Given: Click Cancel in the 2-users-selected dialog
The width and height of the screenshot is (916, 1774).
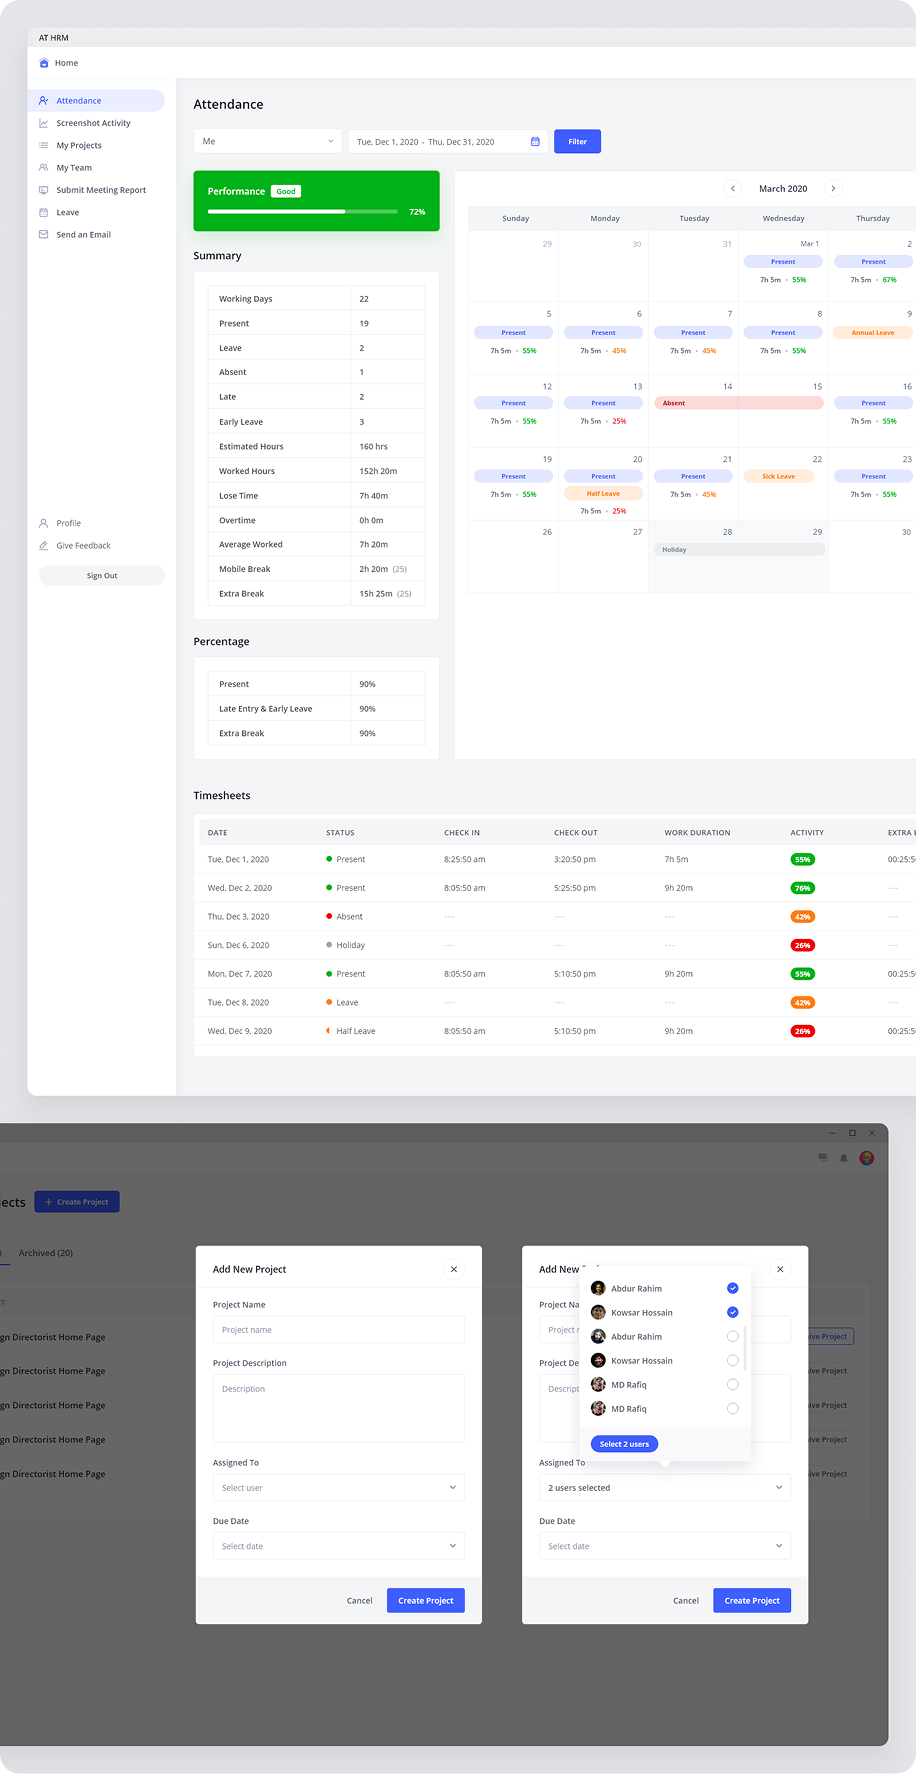Looking at the screenshot, I should [x=686, y=1601].
